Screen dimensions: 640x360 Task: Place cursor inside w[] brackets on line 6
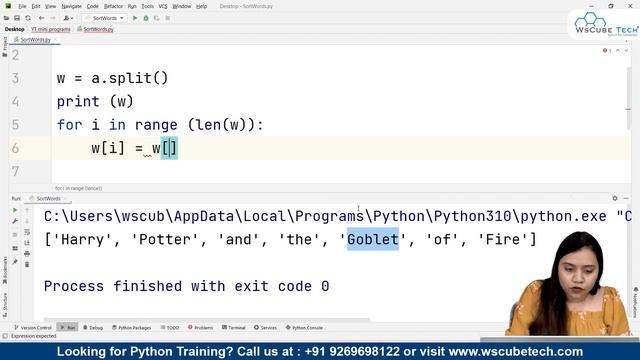coord(169,148)
